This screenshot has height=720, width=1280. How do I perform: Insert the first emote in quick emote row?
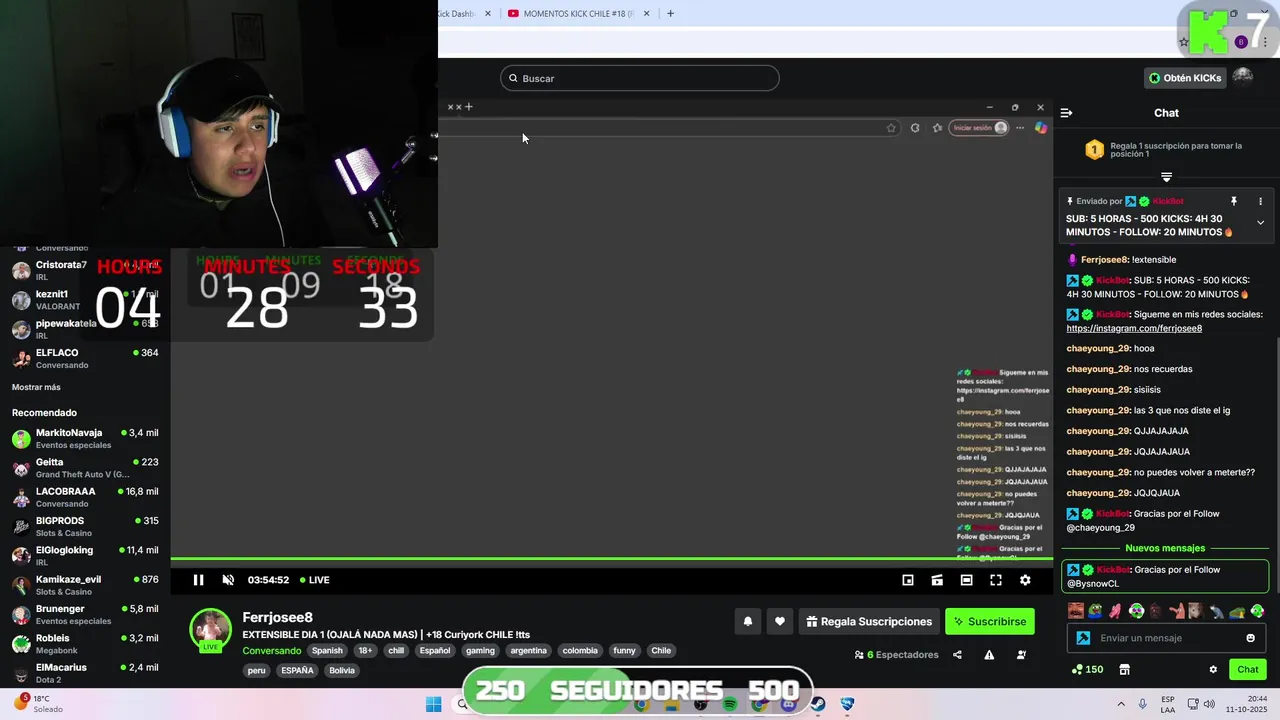tap(1076, 611)
